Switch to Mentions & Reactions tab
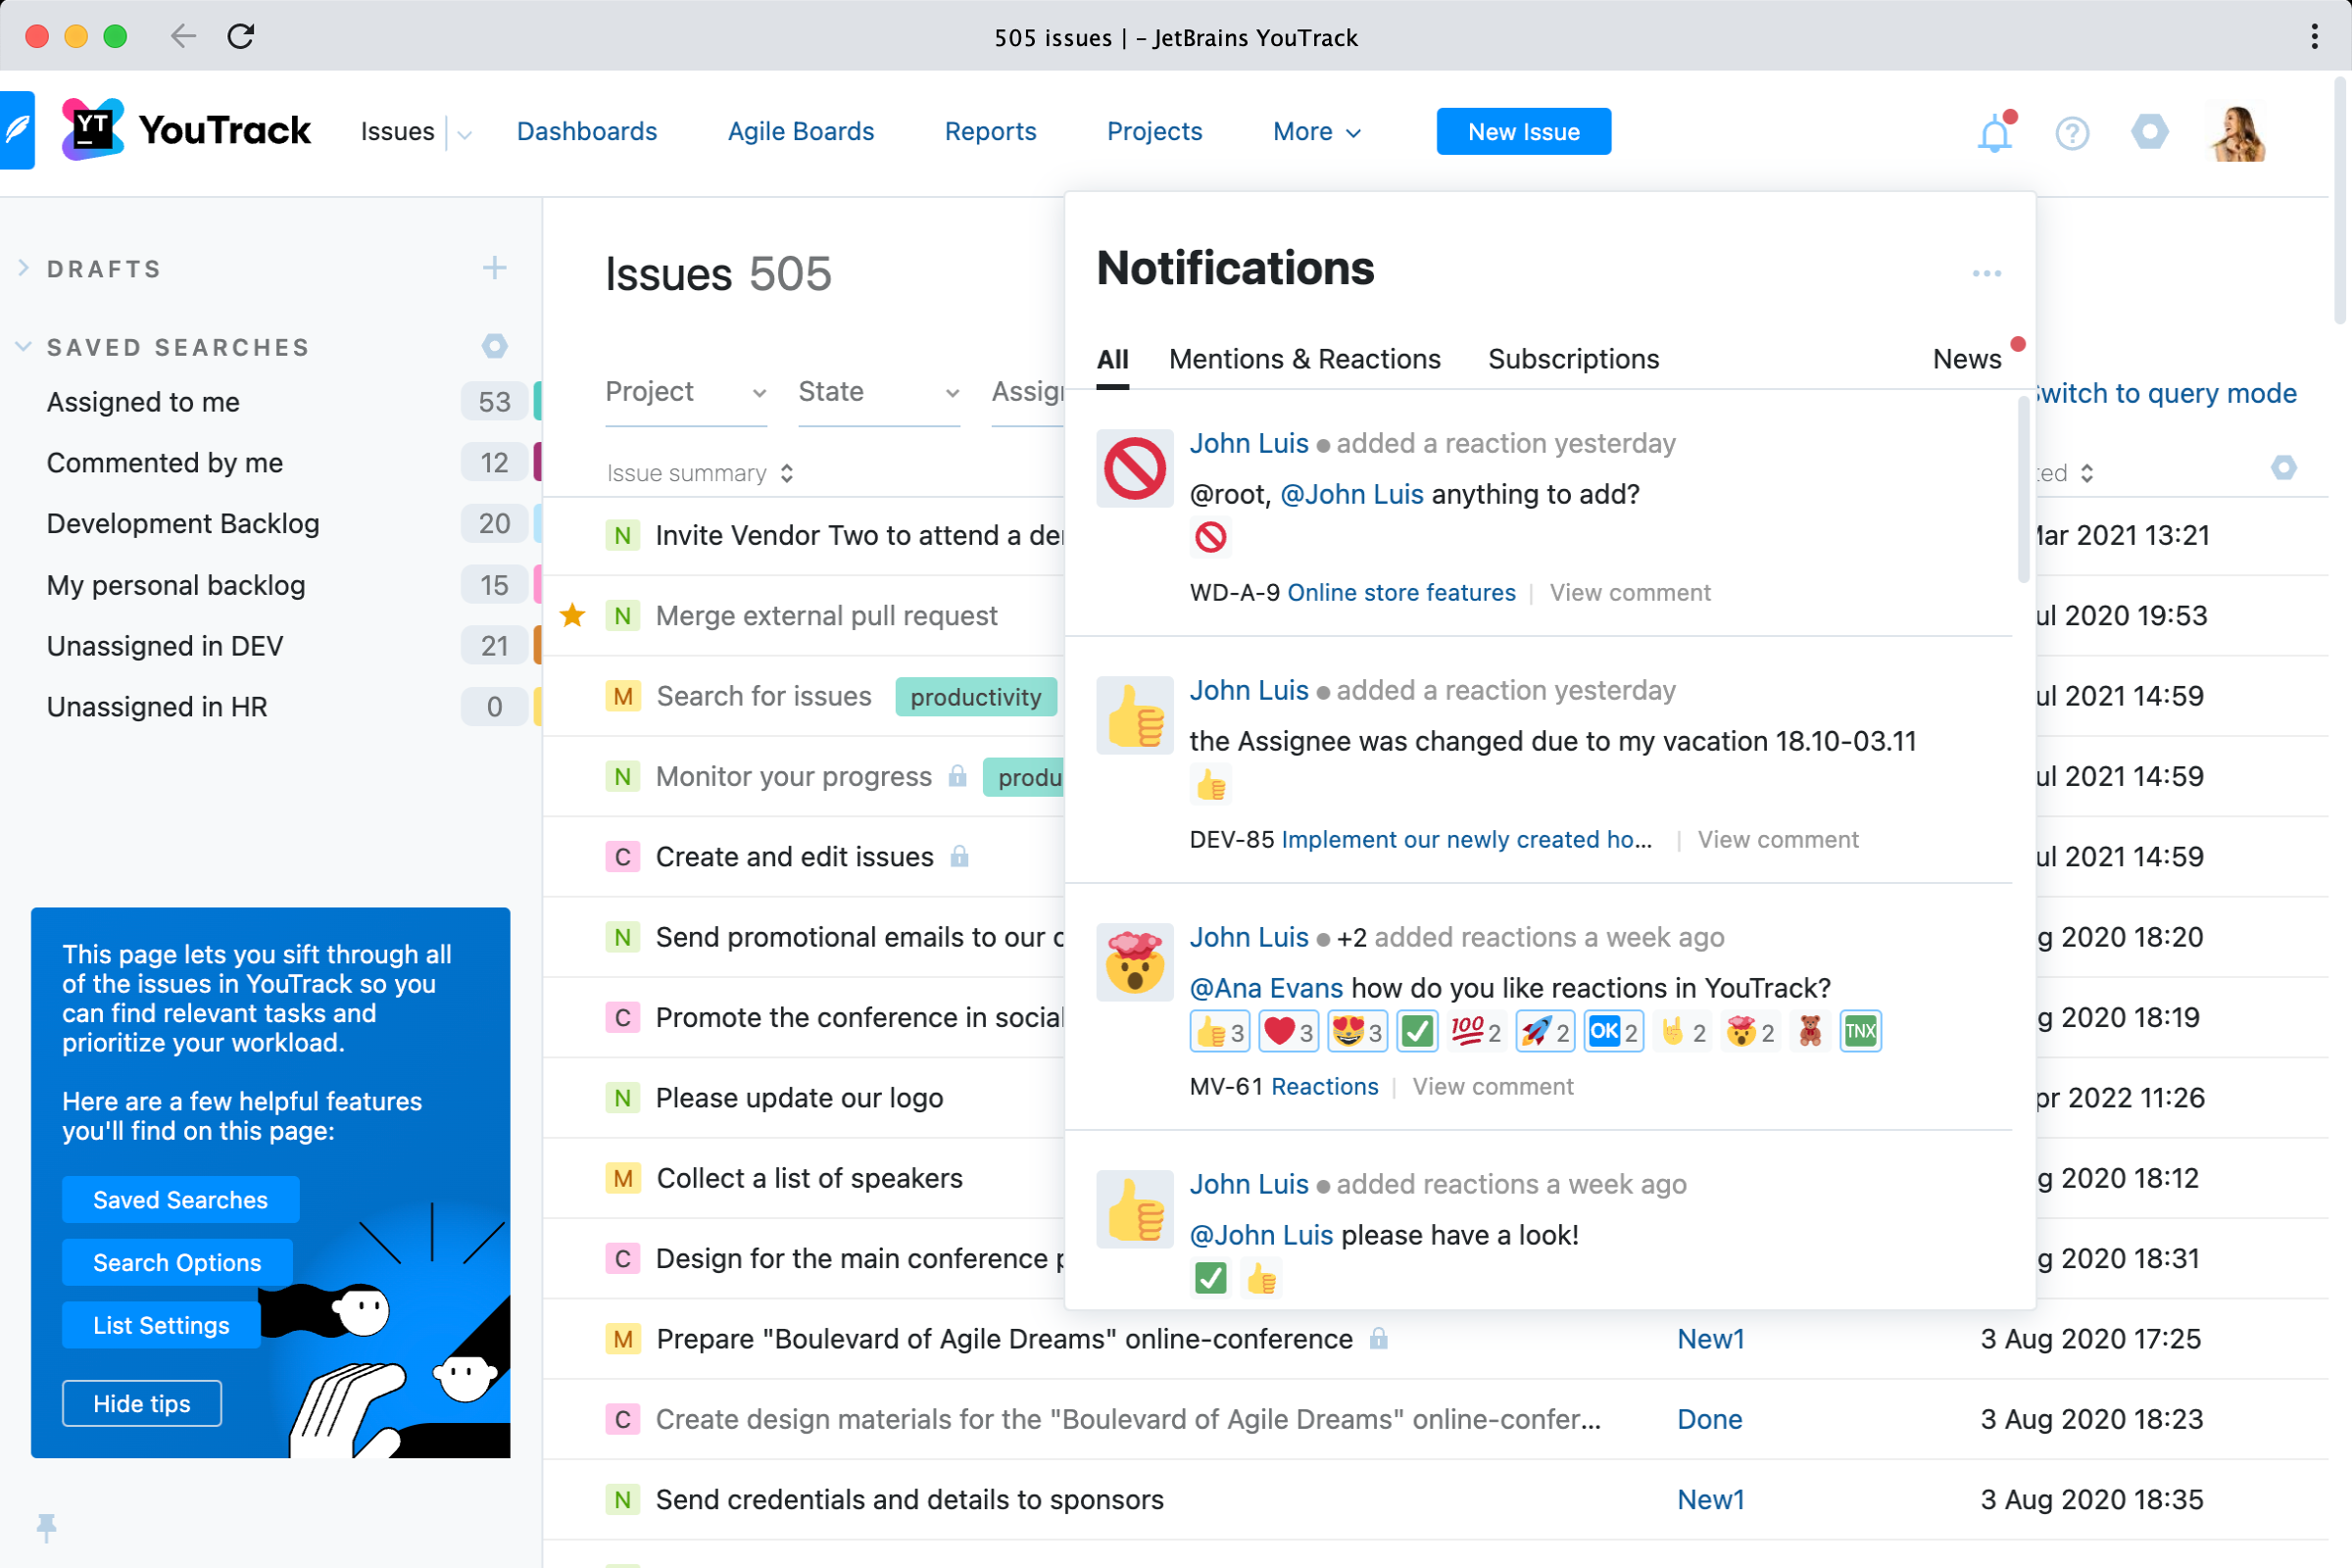Viewport: 2352px width, 1568px height. 1304,359
